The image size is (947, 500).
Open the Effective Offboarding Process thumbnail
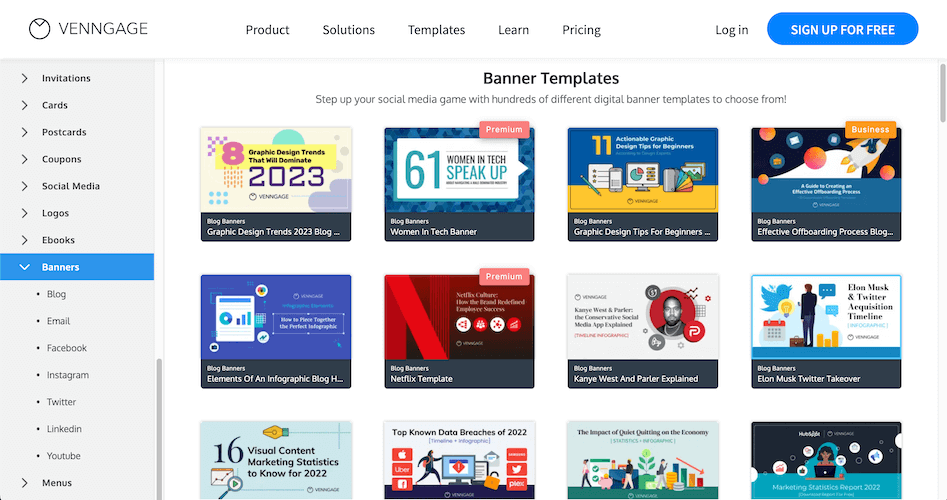point(826,170)
